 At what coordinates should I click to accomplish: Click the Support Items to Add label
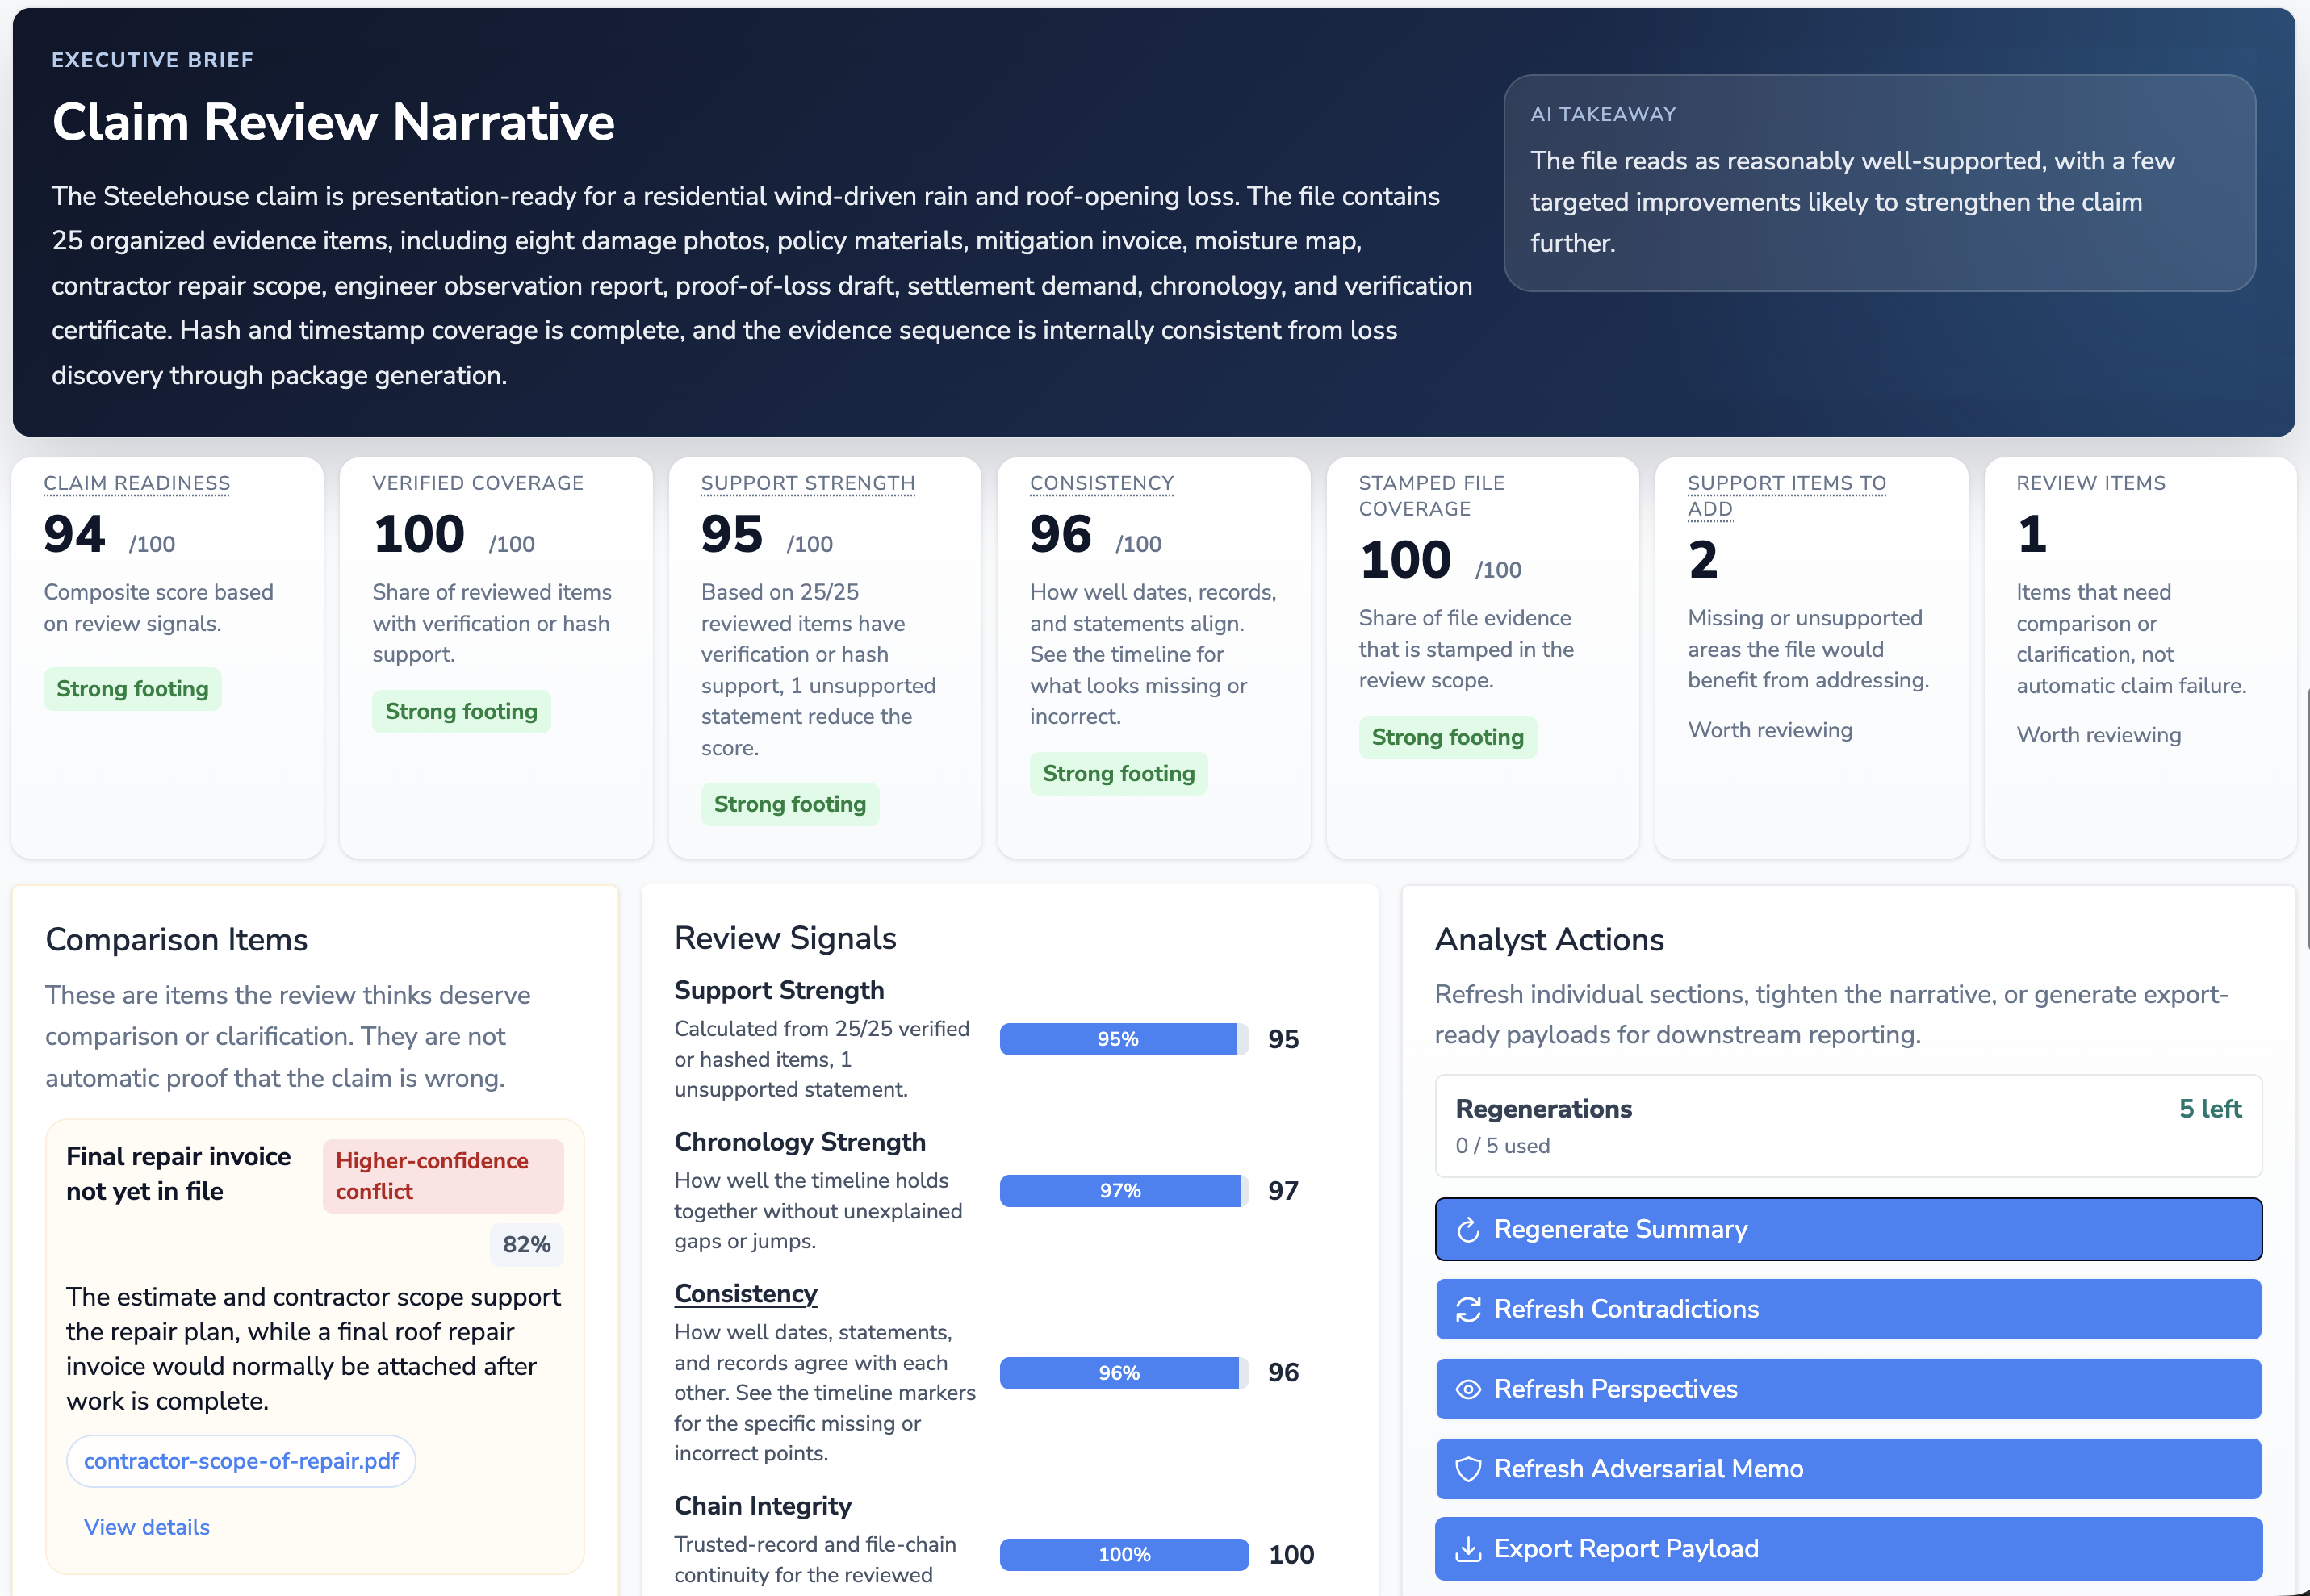(x=1786, y=496)
